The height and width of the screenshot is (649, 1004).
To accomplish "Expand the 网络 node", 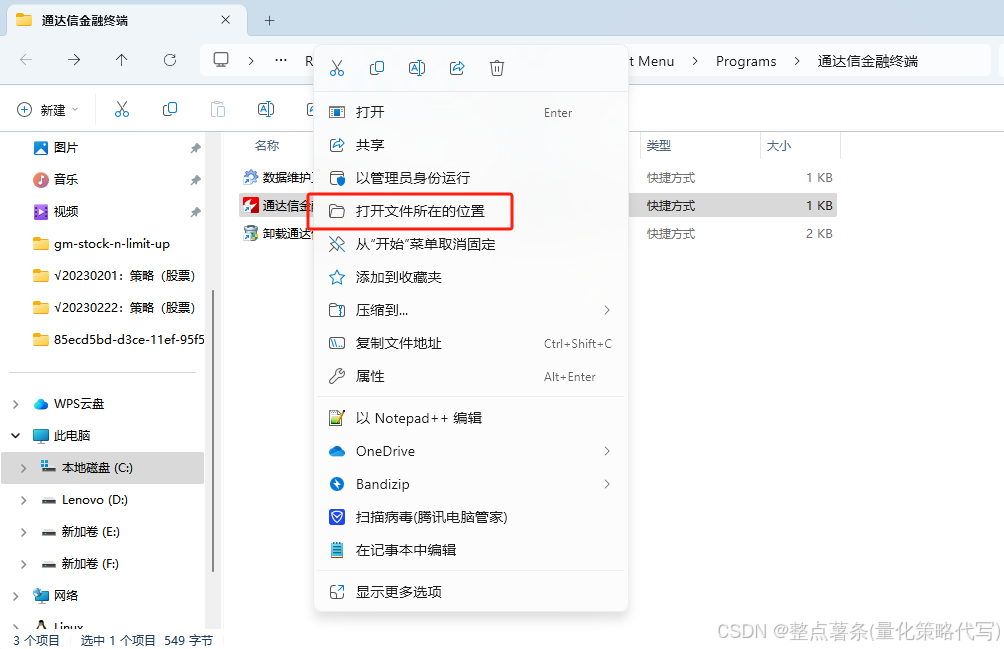I will [x=16, y=596].
